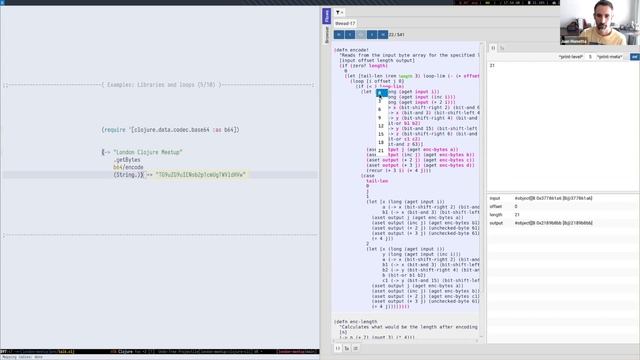Image resolution: width=640 pixels, height=360 pixels.
Task: Jump to first step in debugger
Action: (339, 35)
